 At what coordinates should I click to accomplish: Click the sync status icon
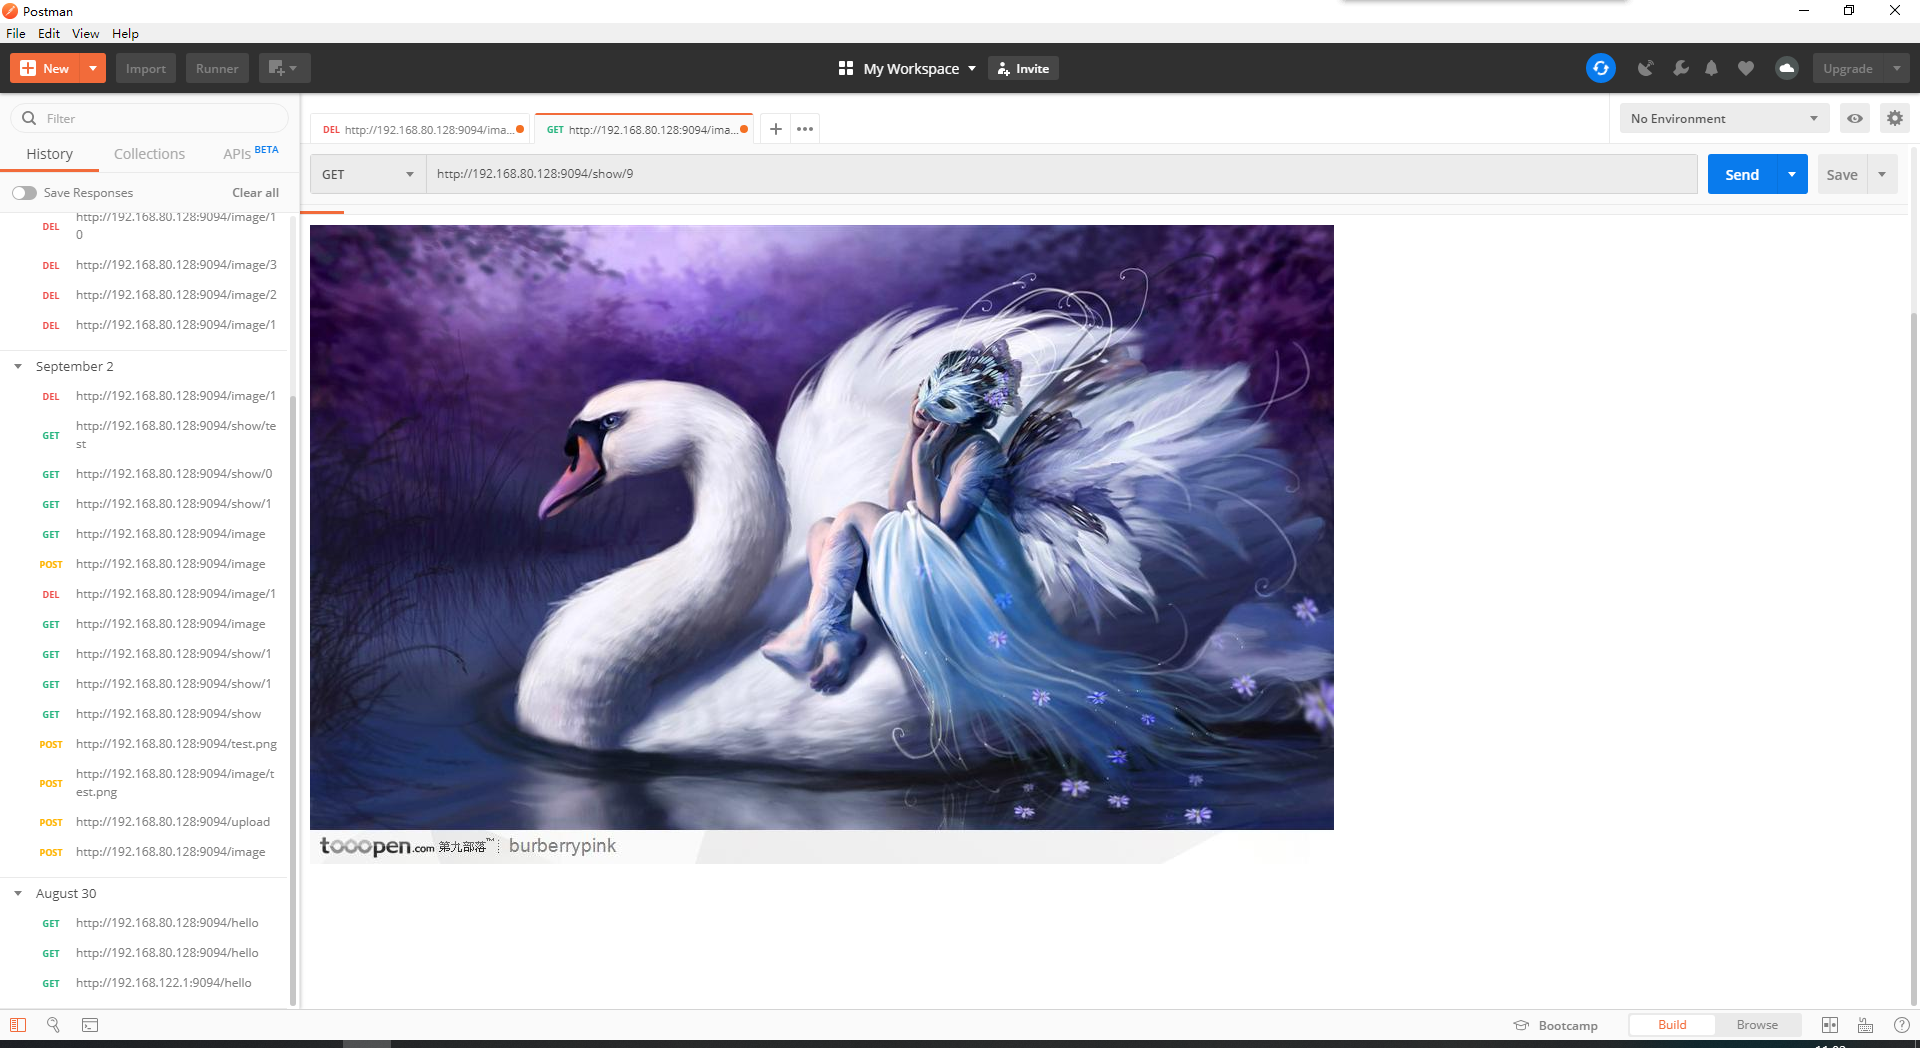tap(1600, 68)
